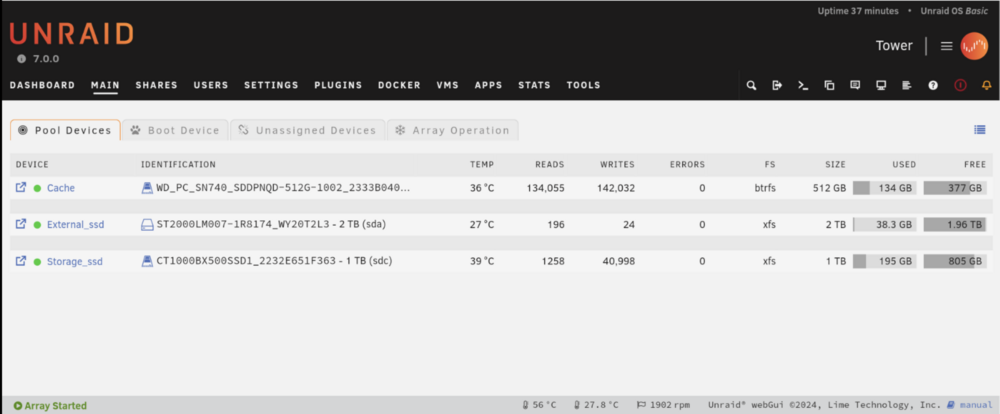
Task: Click the Cache temperature 36 °C
Action: (482, 188)
